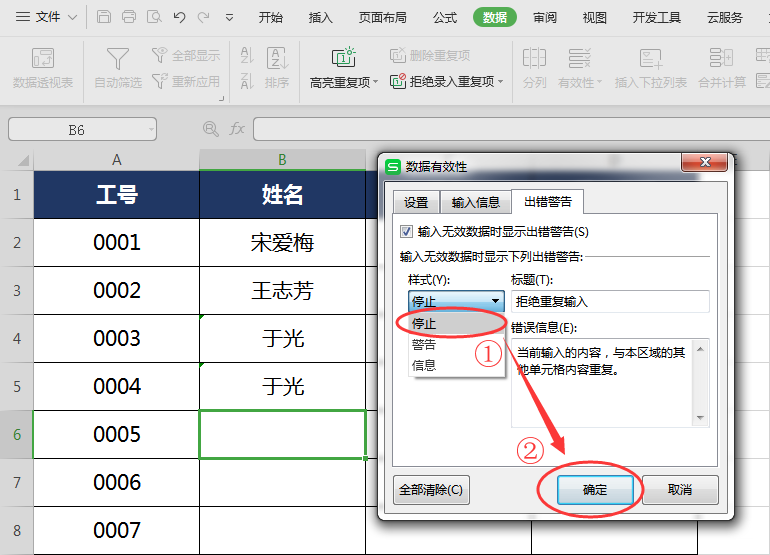Image resolution: width=770 pixels, height=555 pixels.
Task: Expand 拒绝录入重复项 dropdown
Action: (500, 82)
